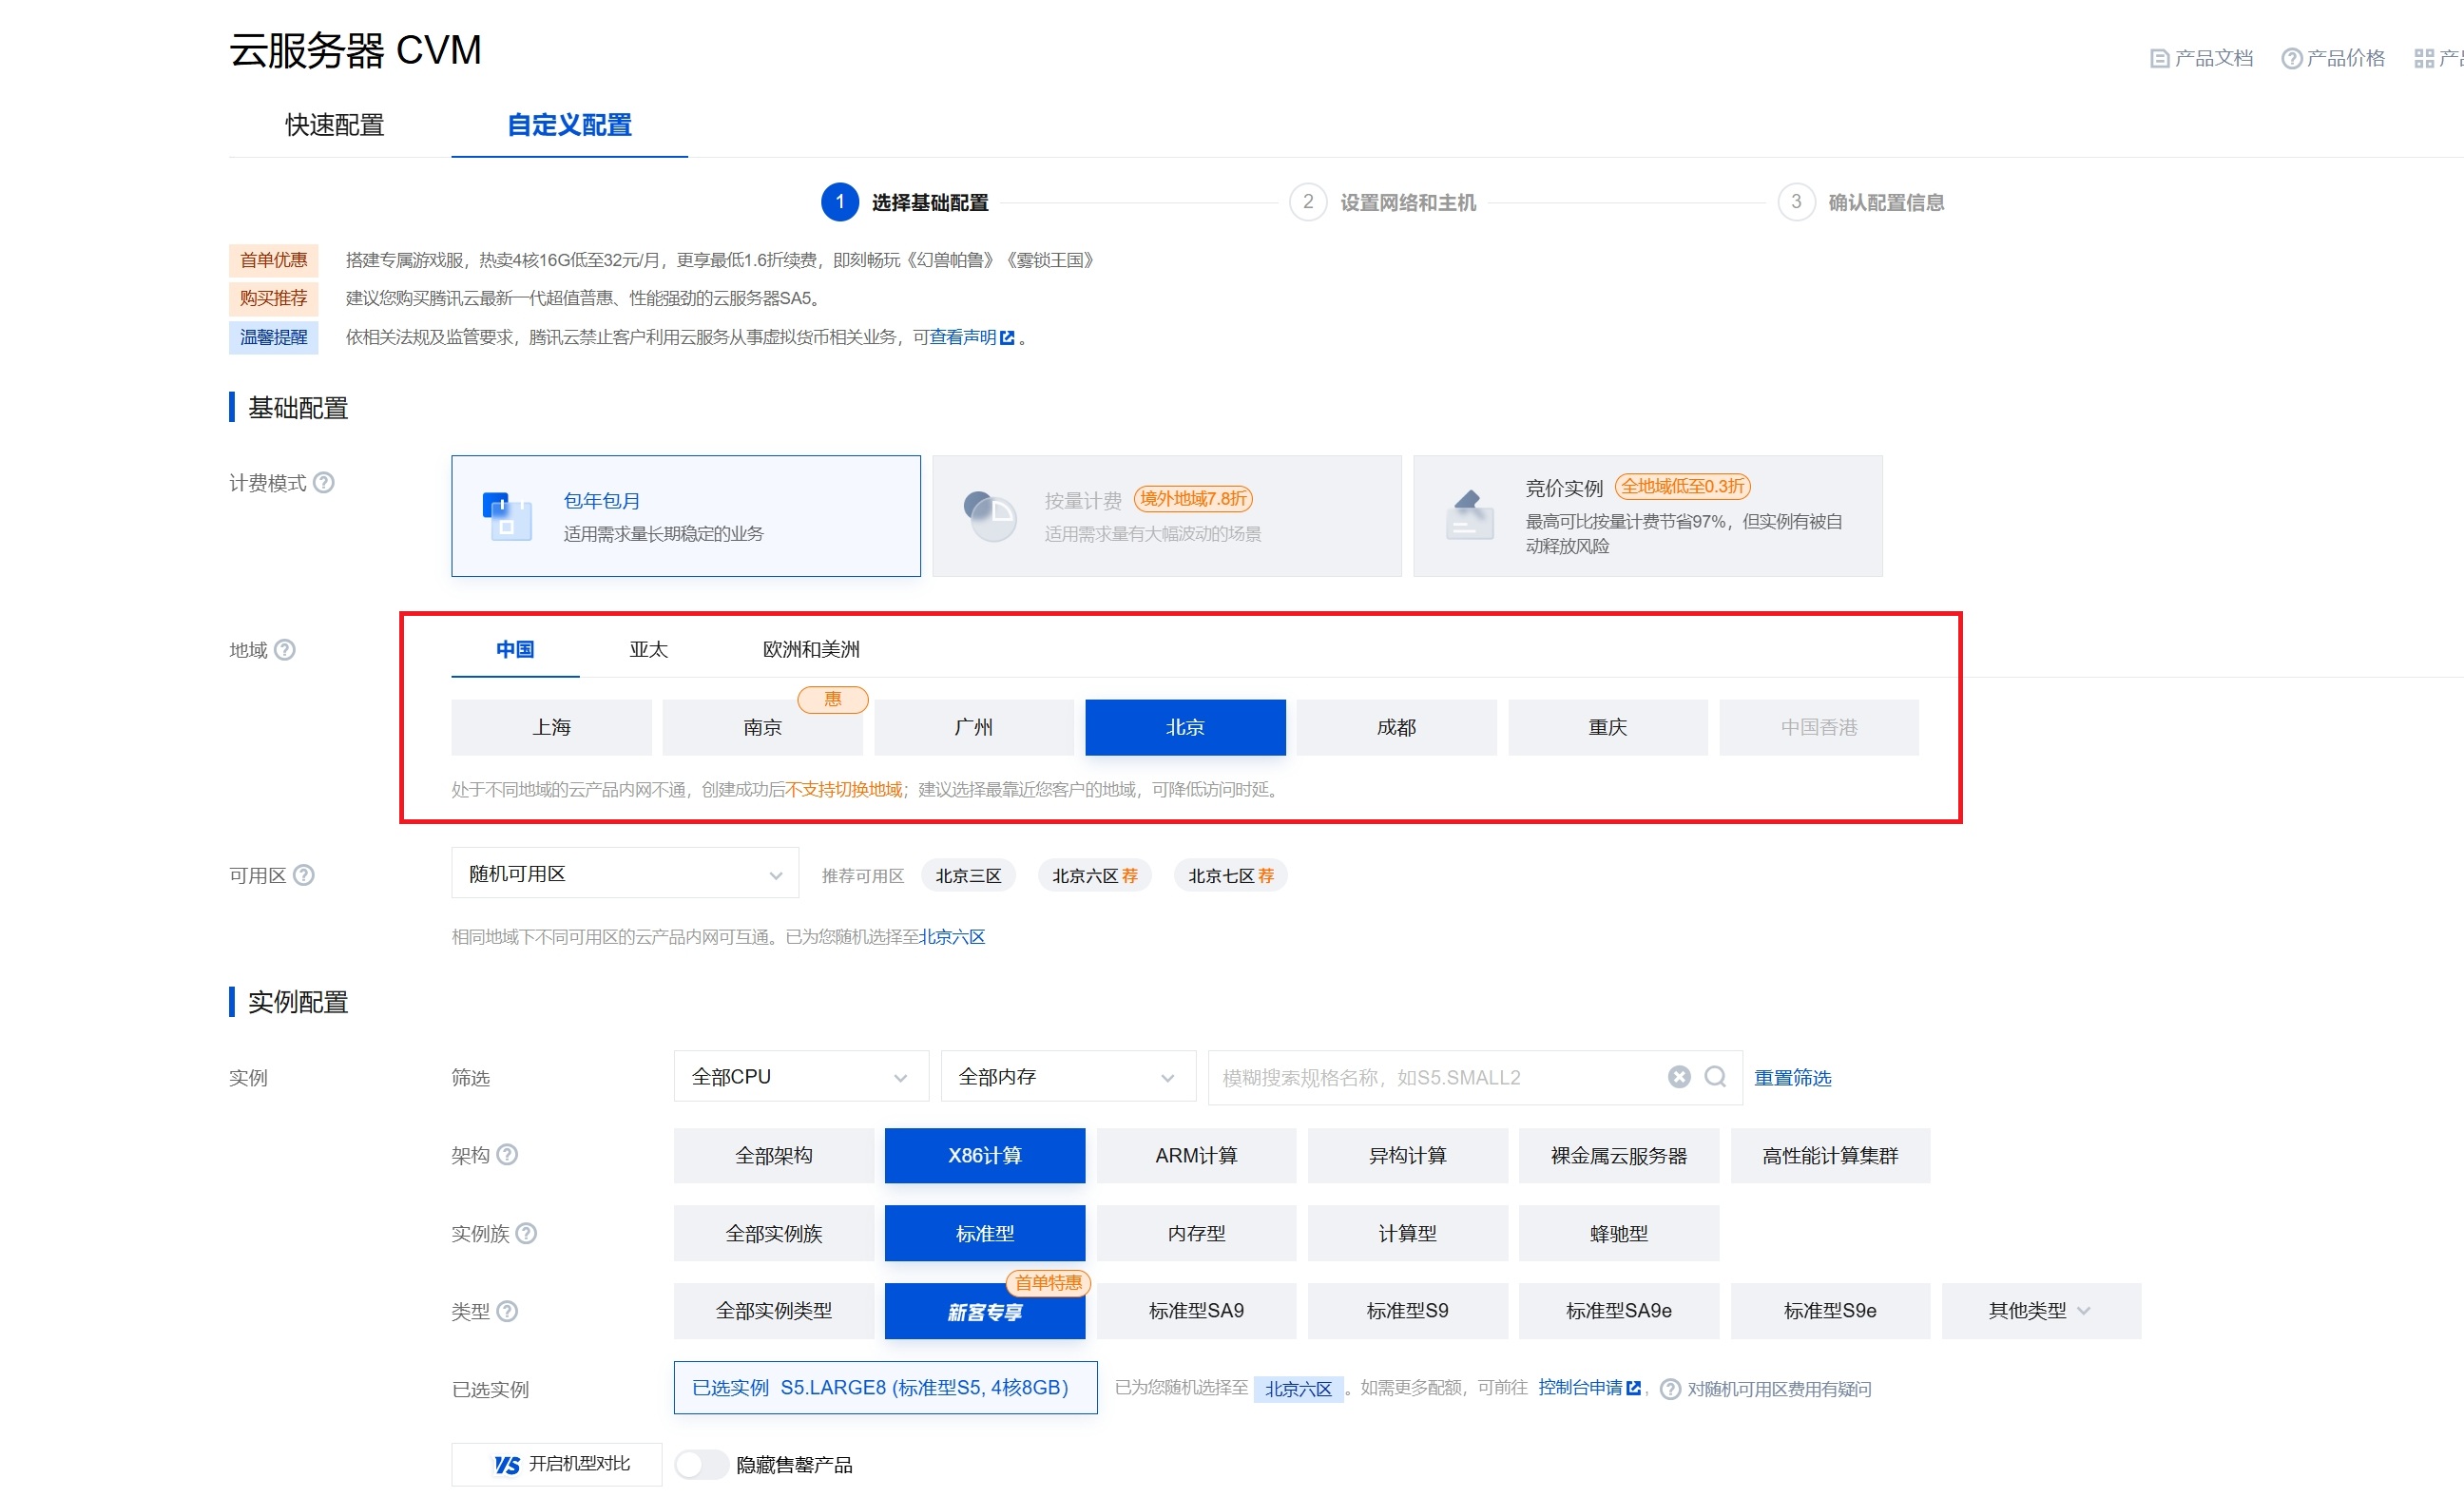Open the 产品文档 documentation icon link
The image size is (2464, 1497).
click(2160, 59)
